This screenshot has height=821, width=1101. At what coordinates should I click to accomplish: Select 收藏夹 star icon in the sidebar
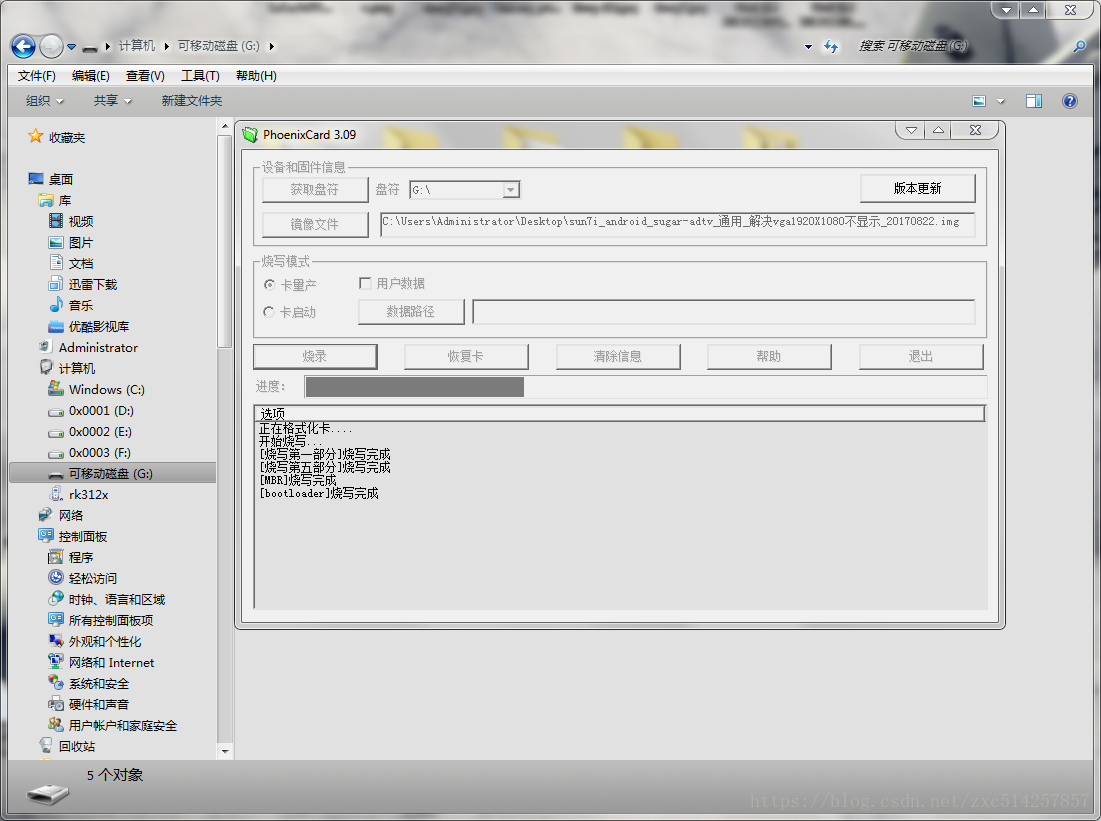tap(35, 136)
